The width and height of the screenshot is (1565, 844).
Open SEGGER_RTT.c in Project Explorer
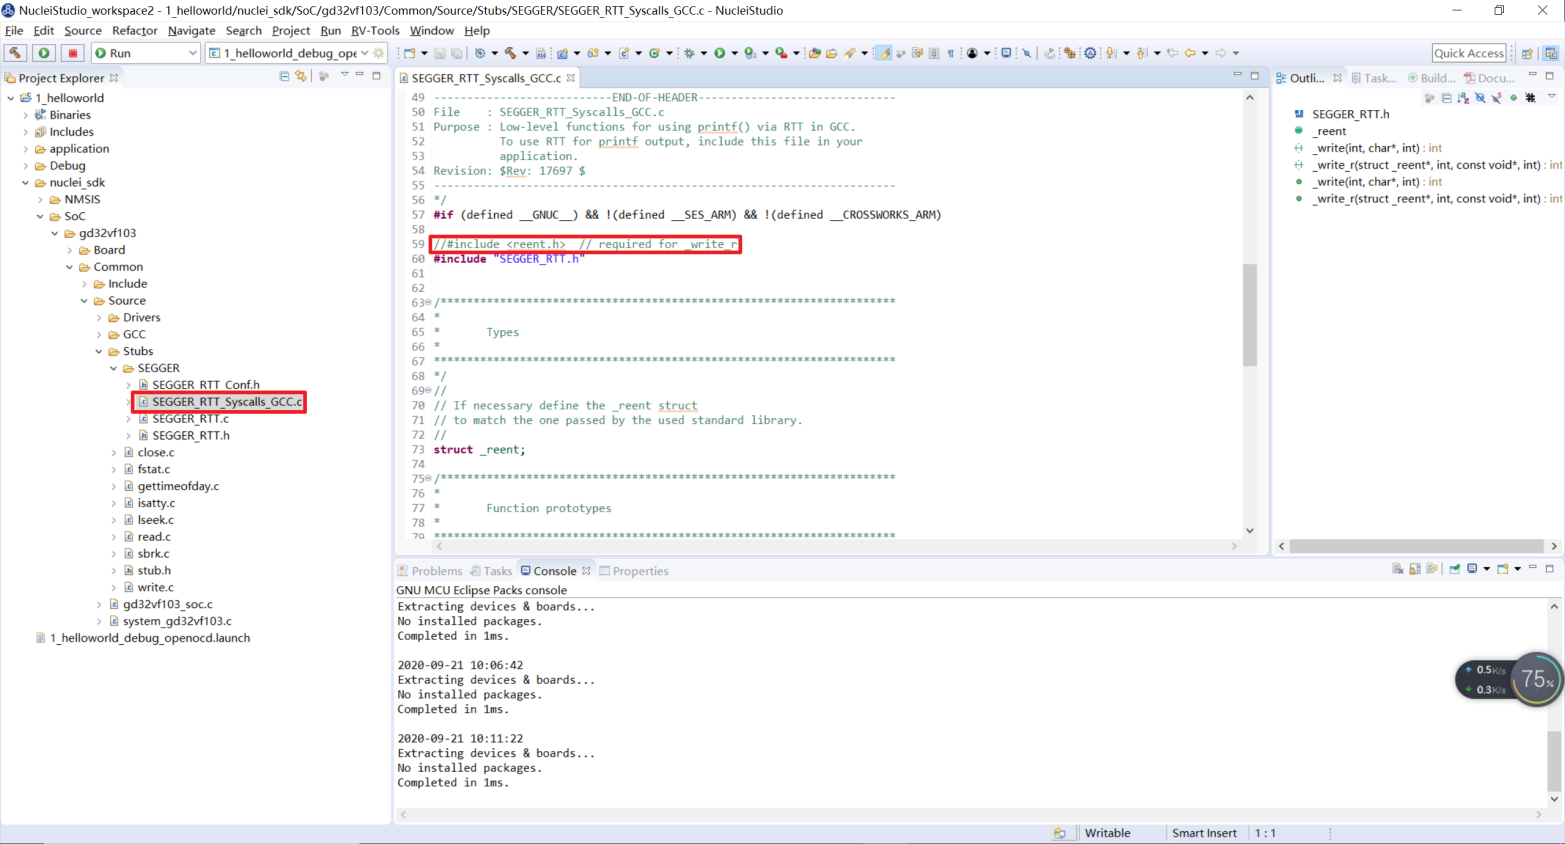click(190, 419)
